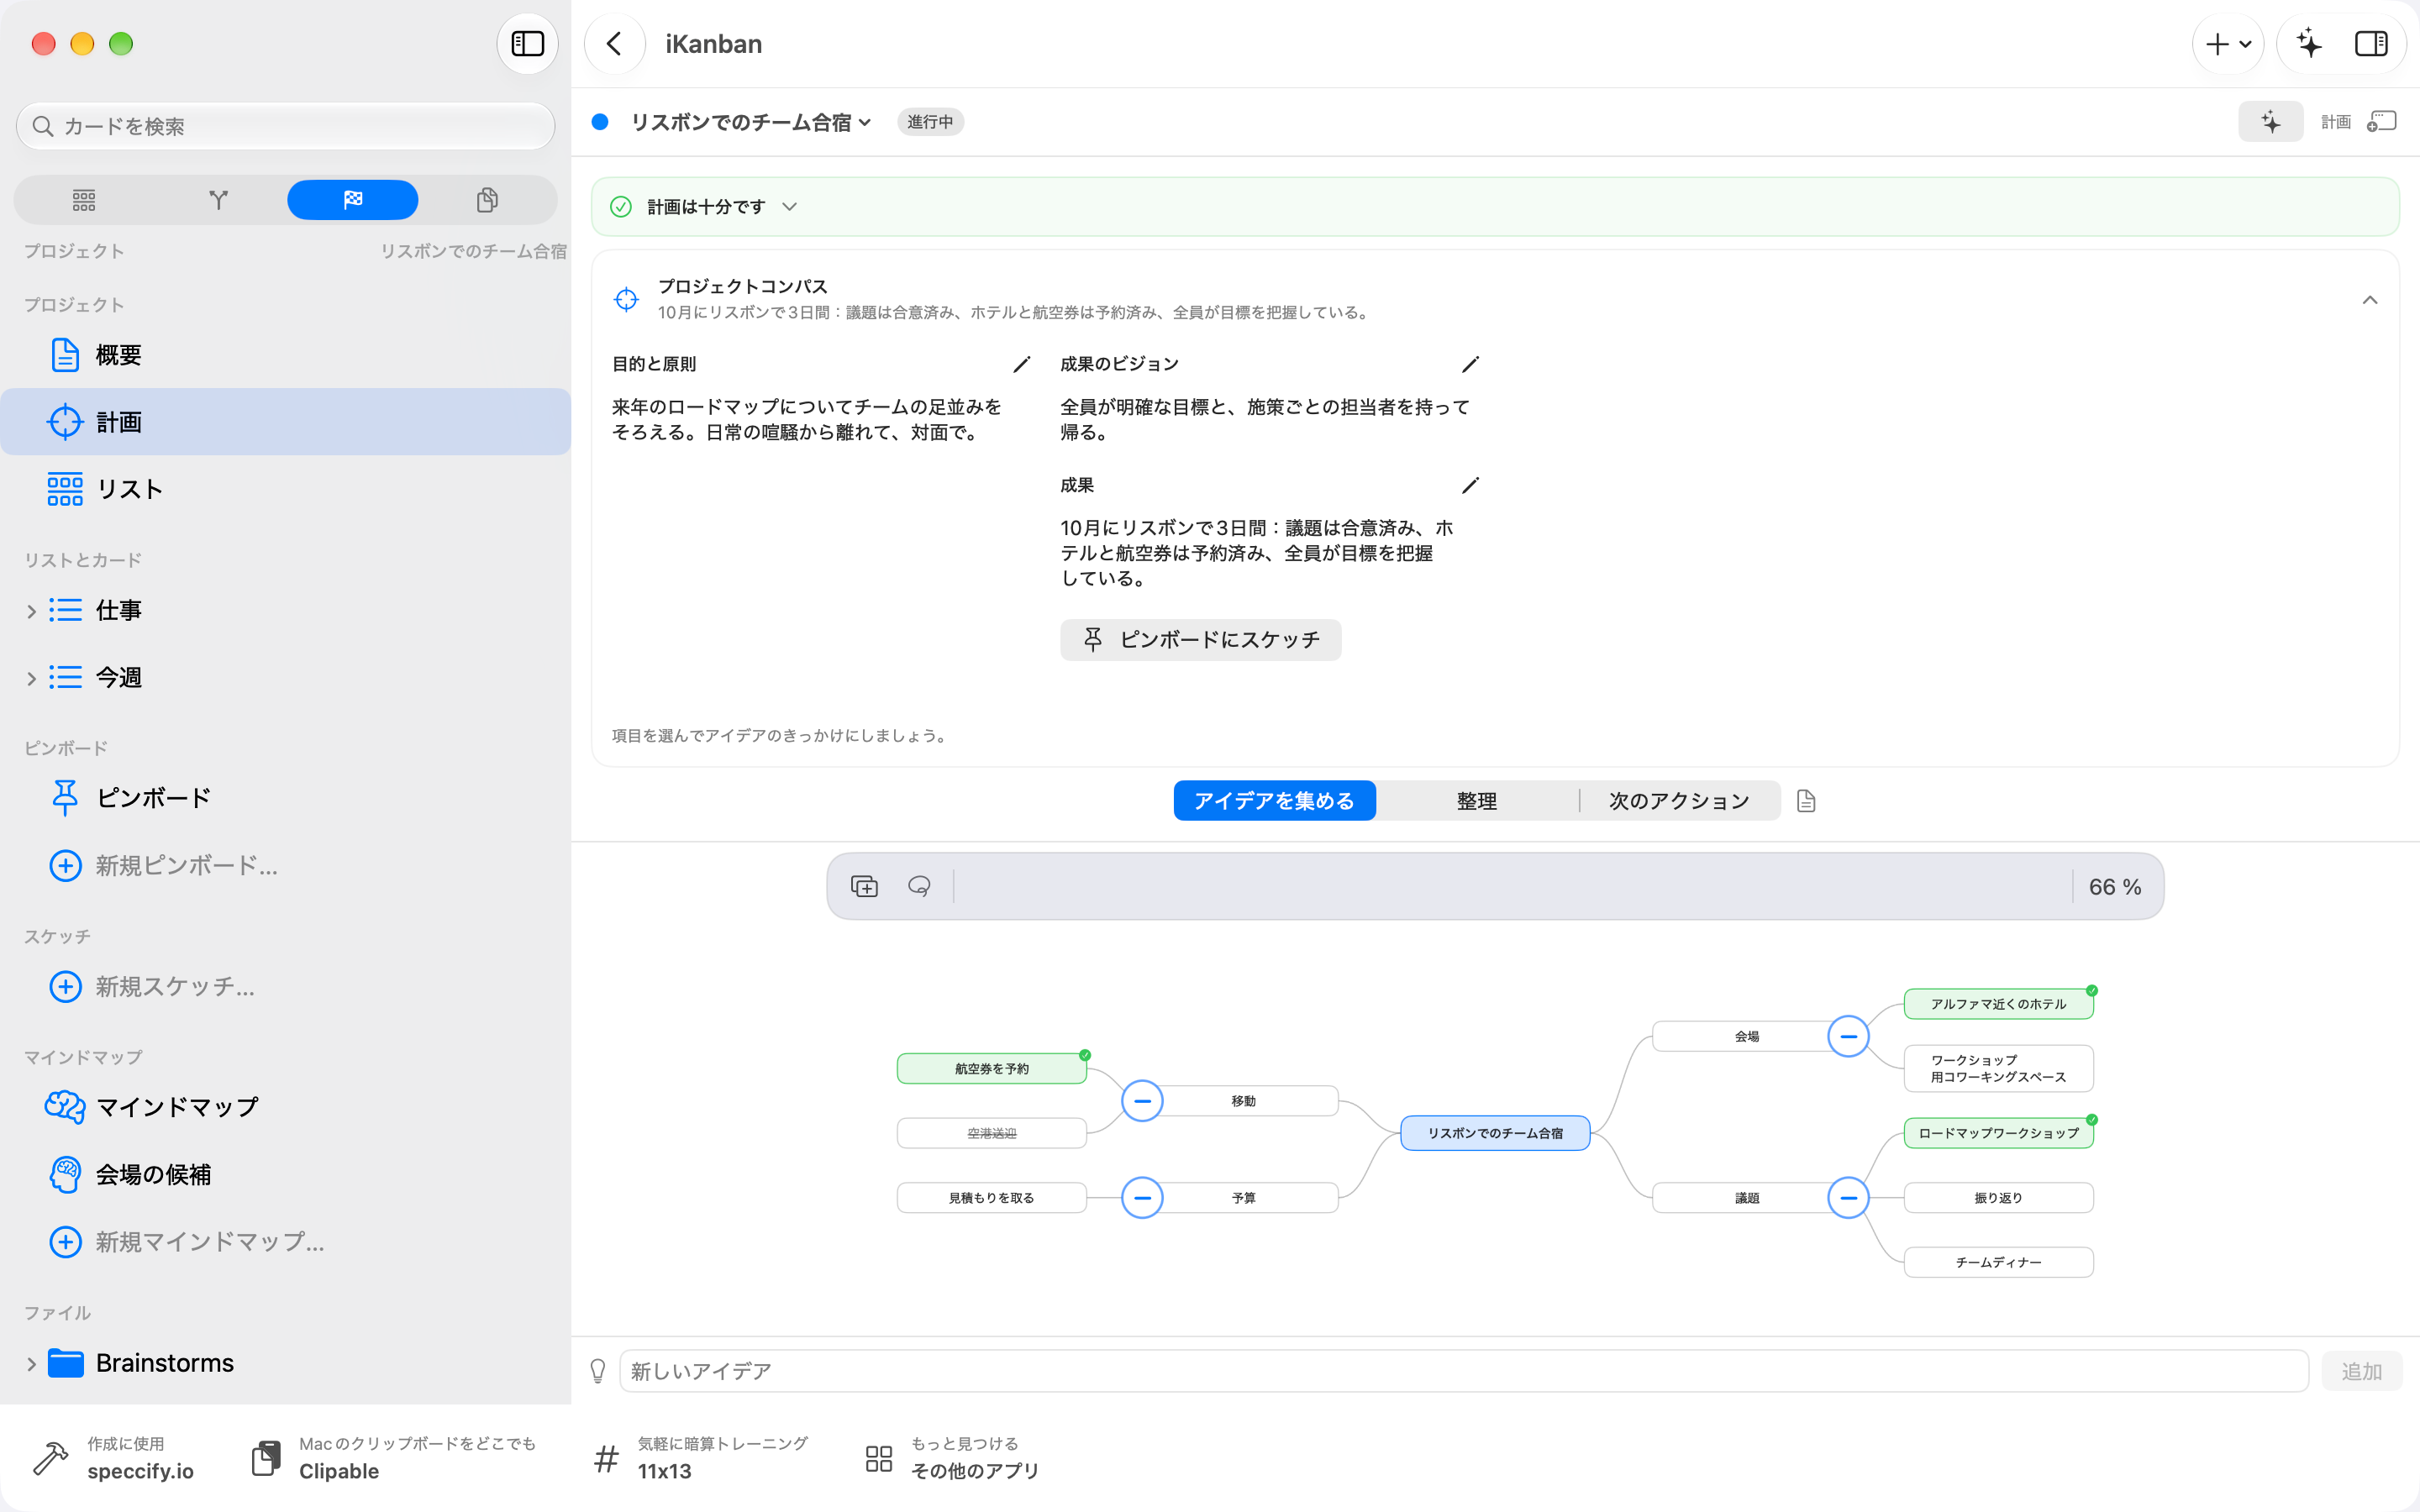Switch to the 整理 tab
Image resolution: width=2420 pixels, height=1512 pixels.
click(x=1476, y=801)
